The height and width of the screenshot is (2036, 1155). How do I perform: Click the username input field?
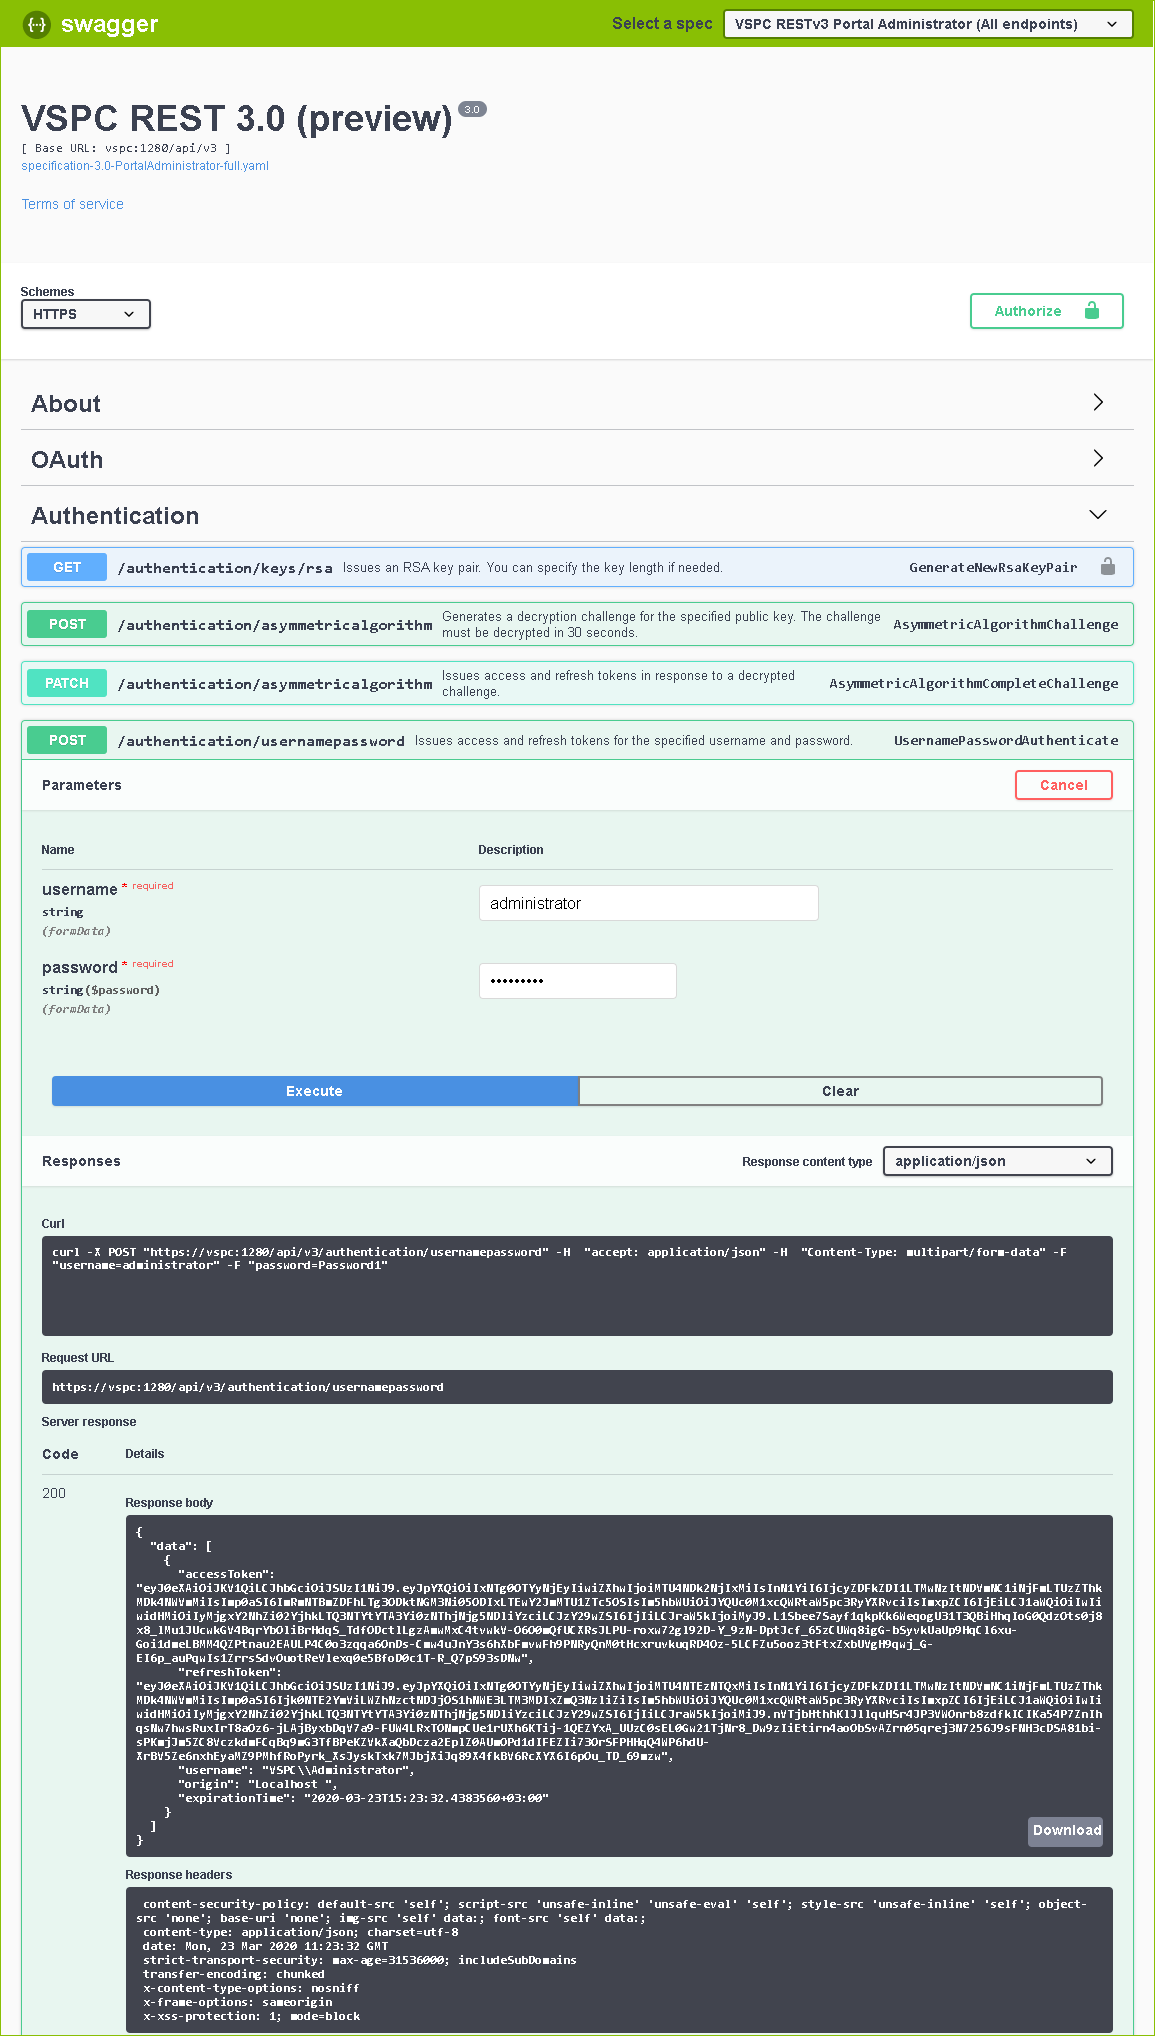pos(649,903)
